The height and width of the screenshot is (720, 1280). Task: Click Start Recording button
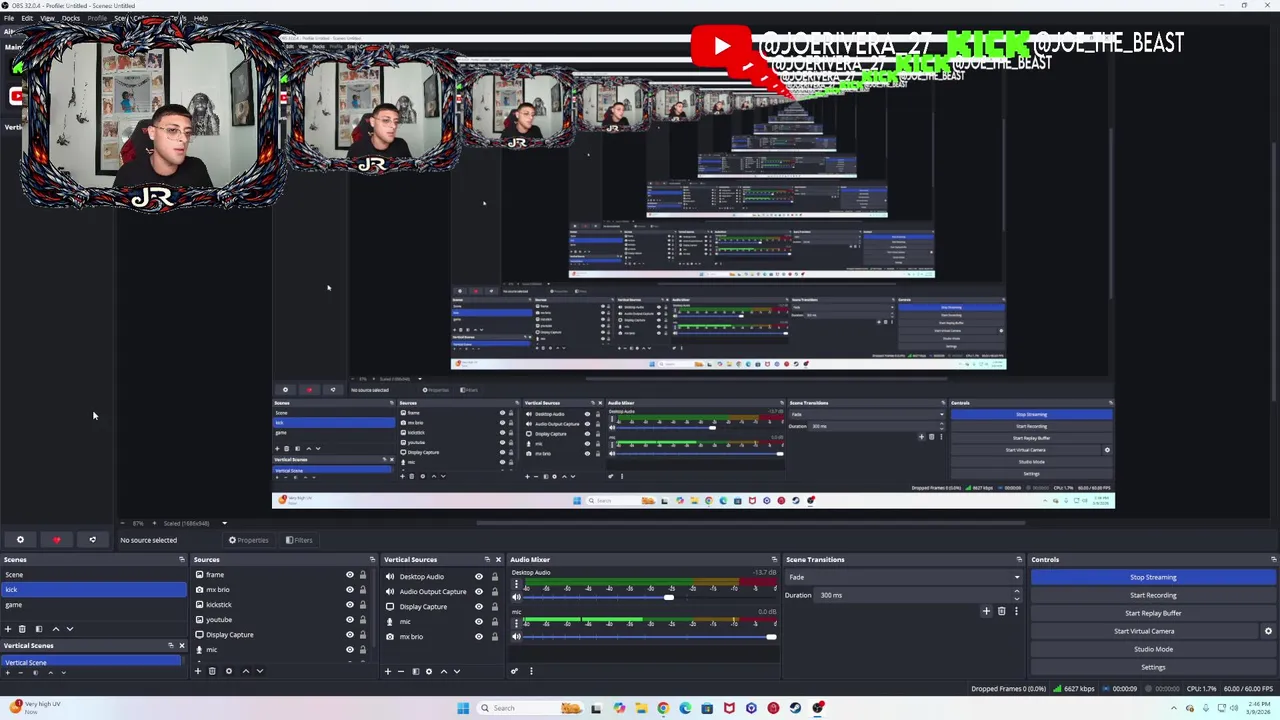point(1153,595)
